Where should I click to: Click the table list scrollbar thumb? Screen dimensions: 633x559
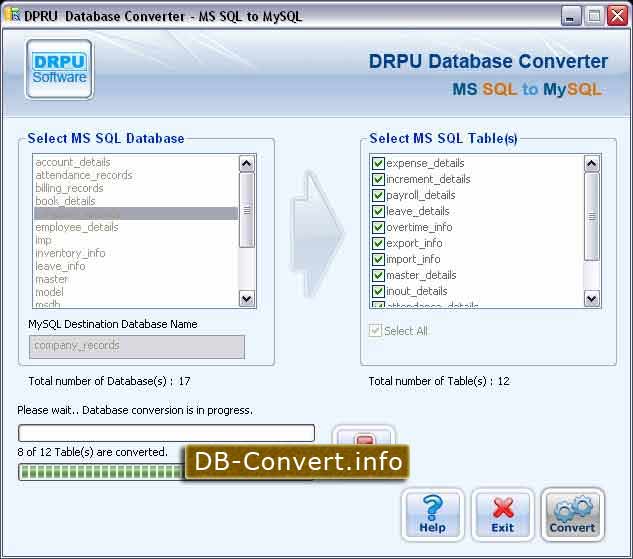pos(592,217)
